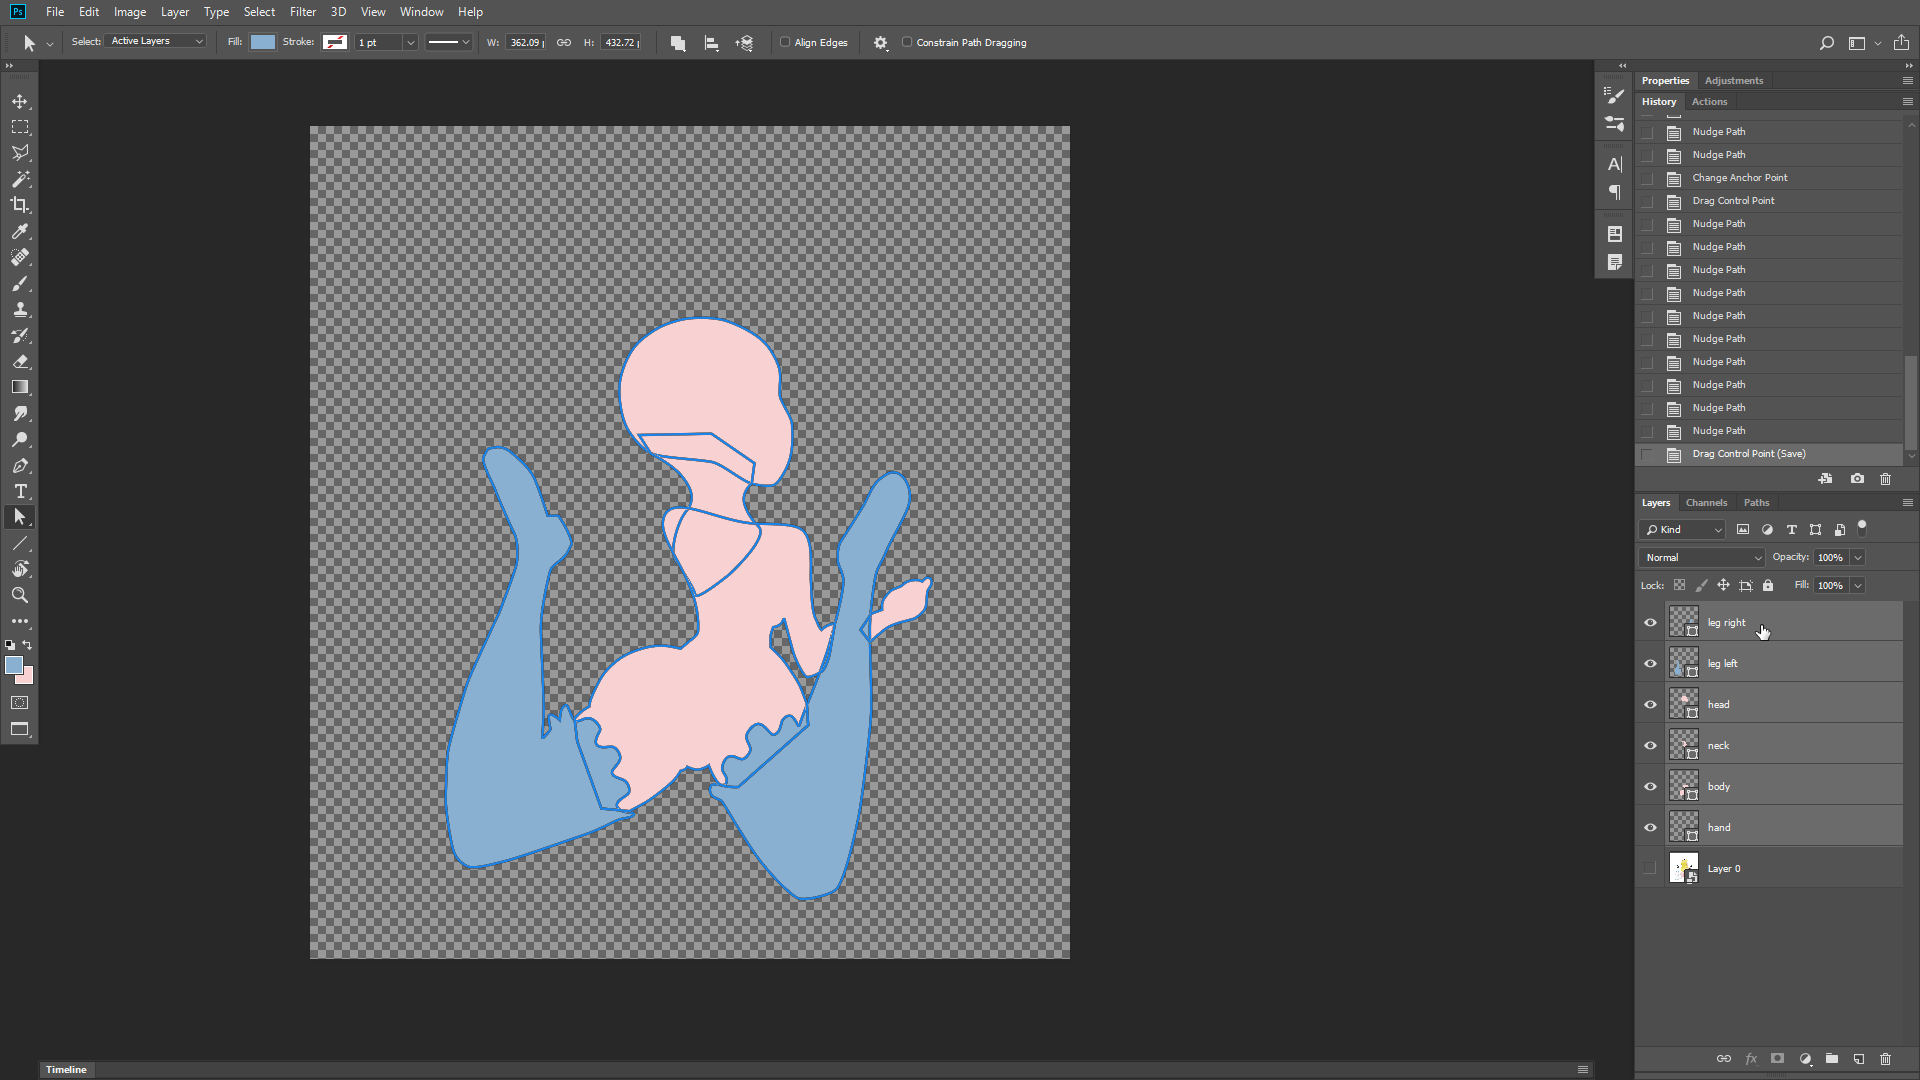Select the Crop tool
The height and width of the screenshot is (1080, 1920).
tap(20, 205)
